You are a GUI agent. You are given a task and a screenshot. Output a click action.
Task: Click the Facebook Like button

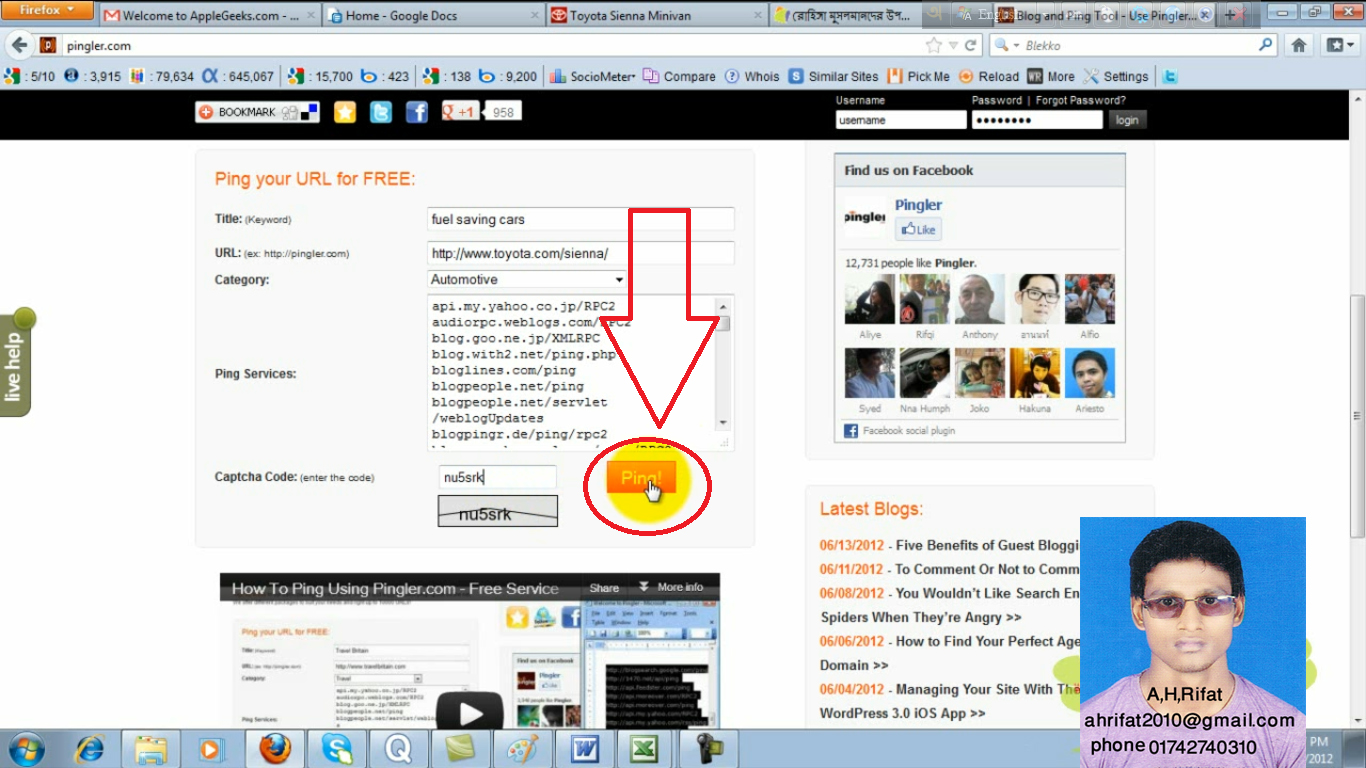(918, 229)
